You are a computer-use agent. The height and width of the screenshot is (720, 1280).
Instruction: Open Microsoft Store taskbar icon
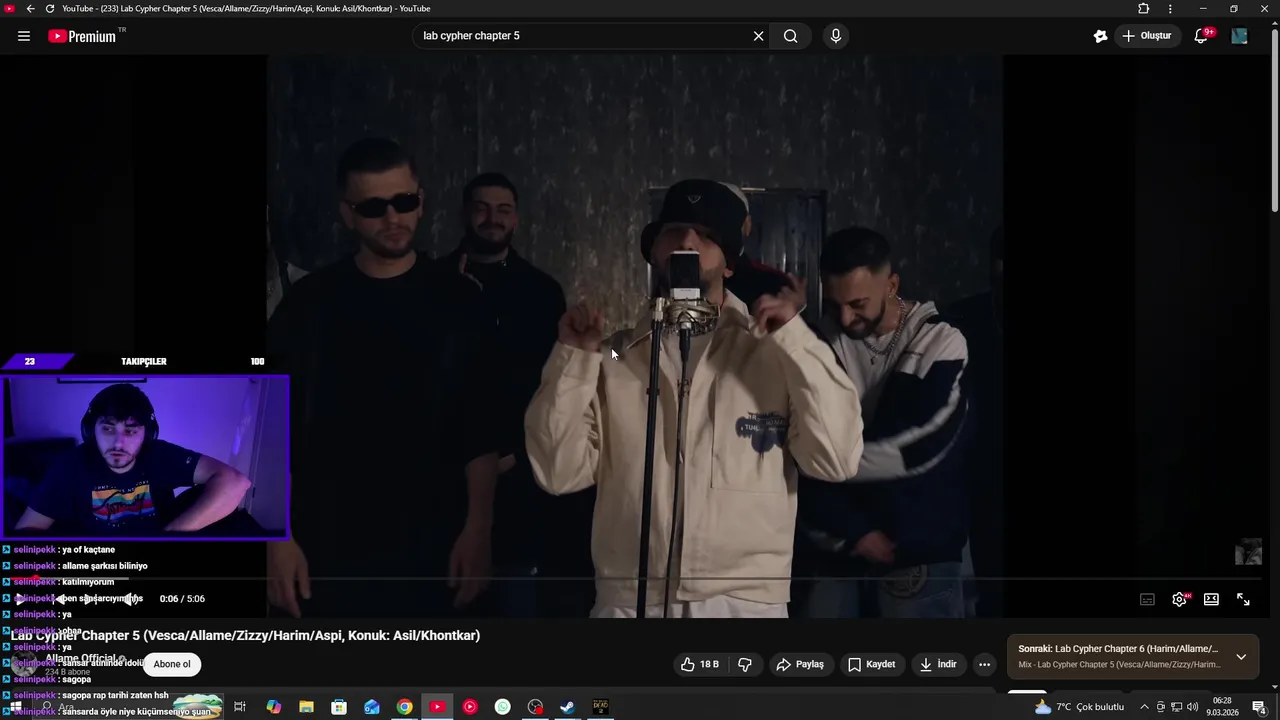(x=339, y=707)
